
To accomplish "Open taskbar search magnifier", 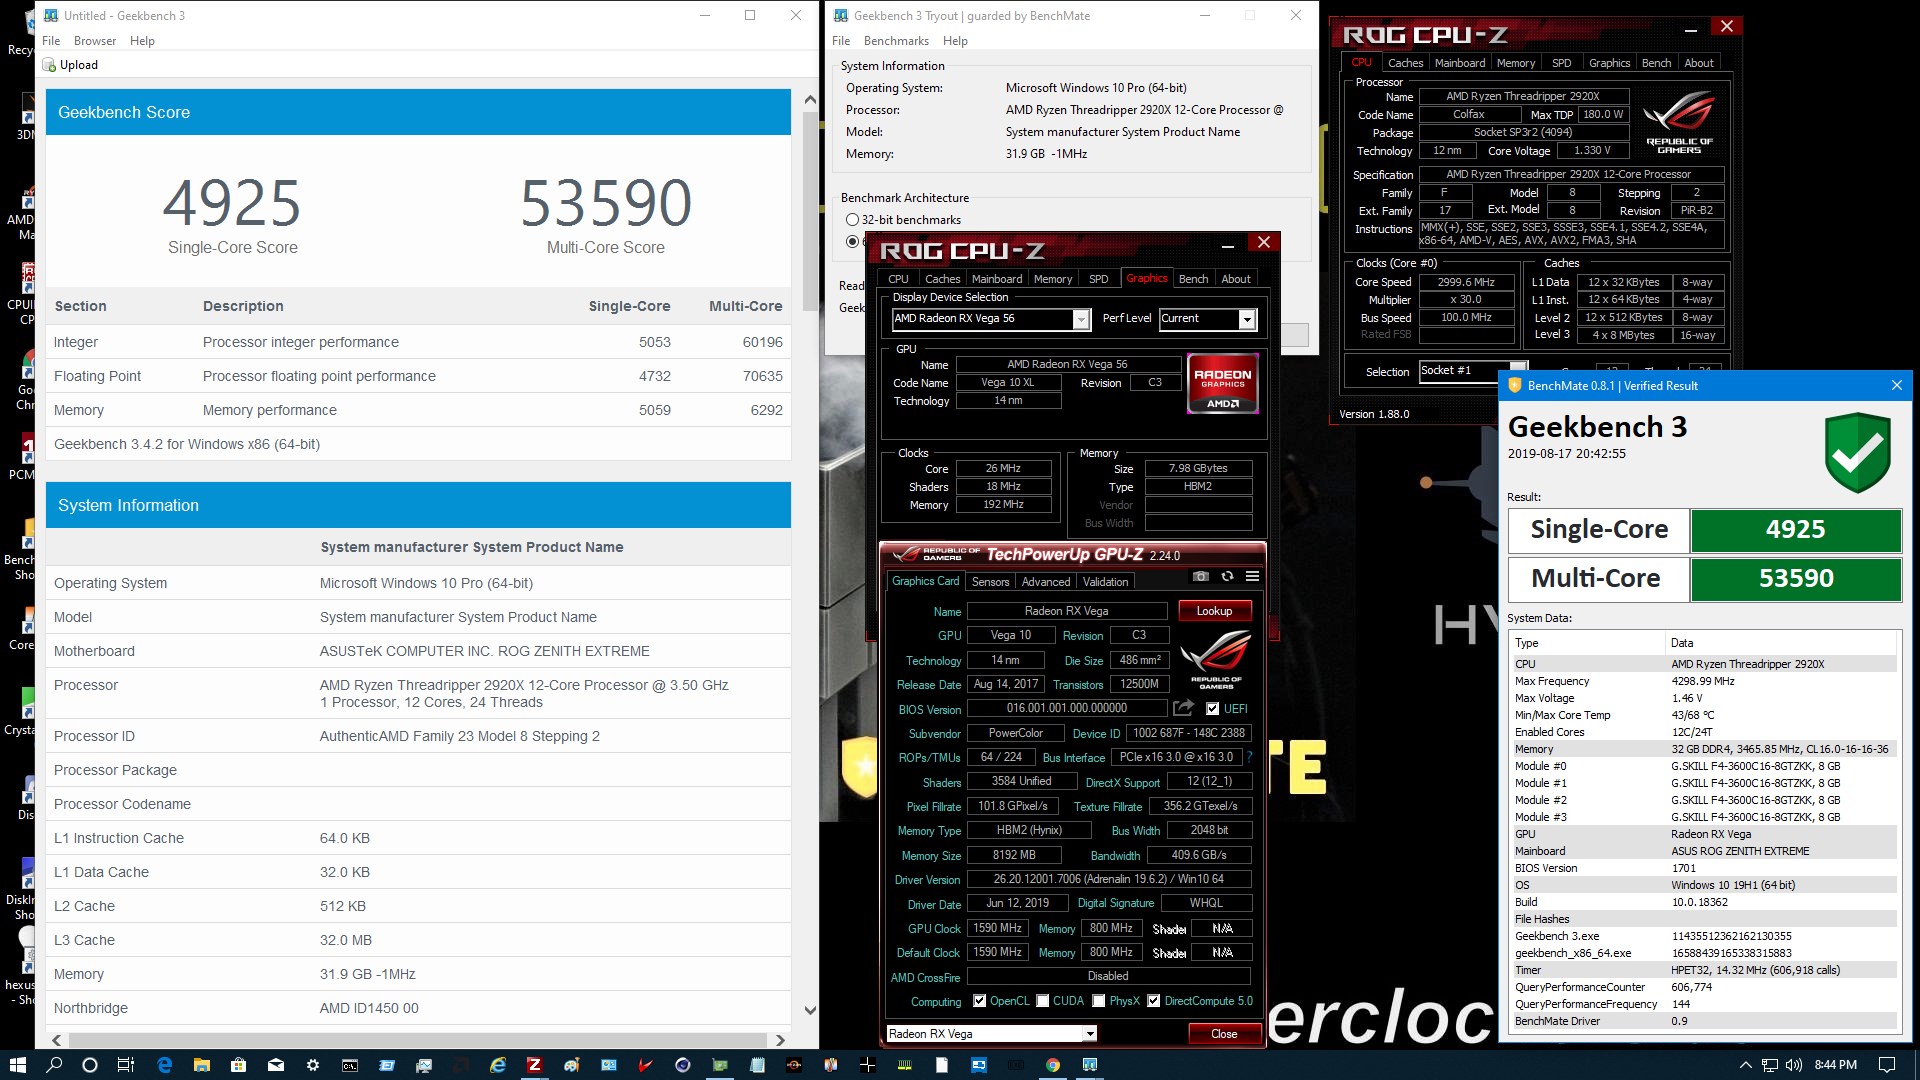I will [x=54, y=1065].
